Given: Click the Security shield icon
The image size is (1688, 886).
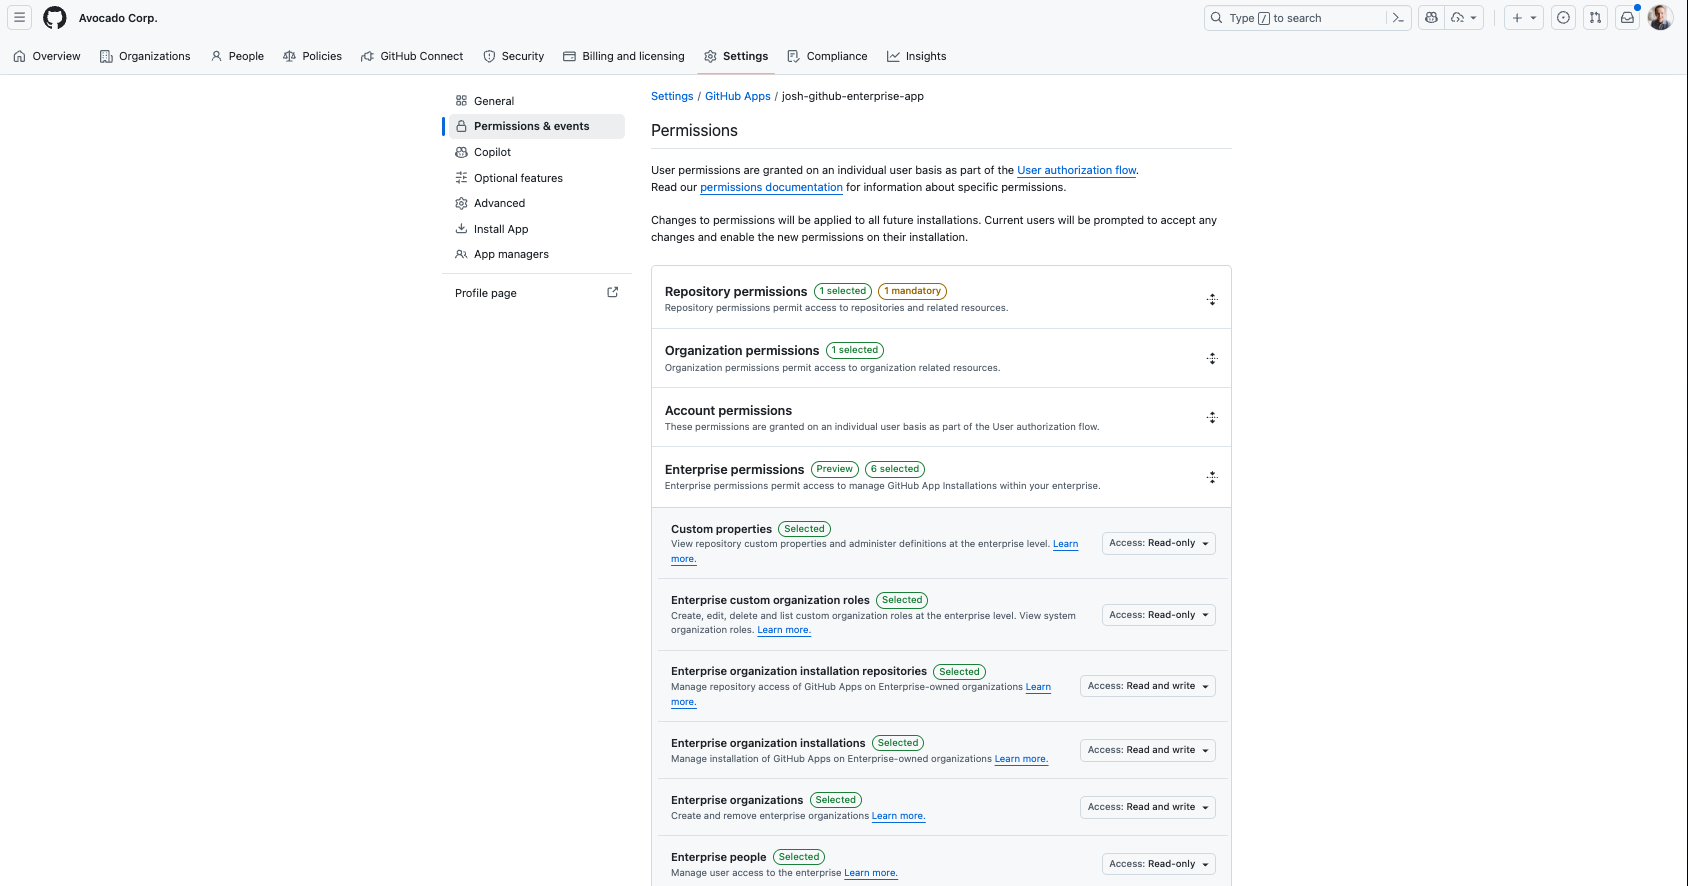Looking at the screenshot, I should tap(489, 56).
